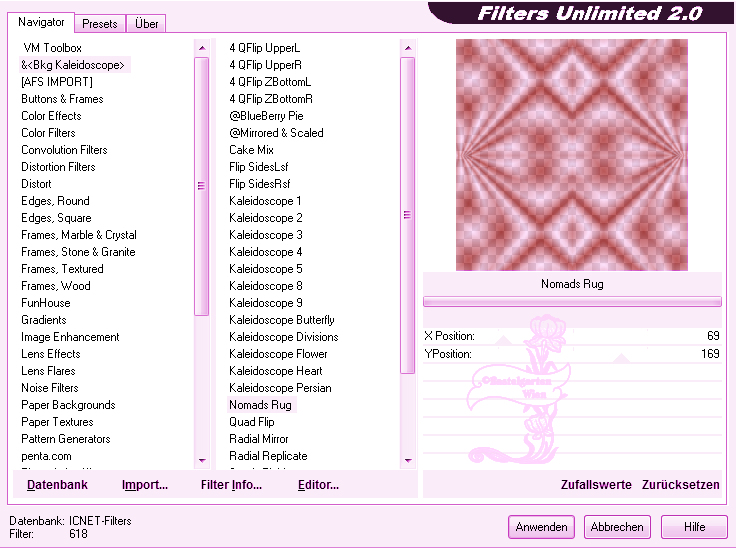Choose Quad Flip filter
Viewport: 736px width, 548px height.
(x=252, y=422)
